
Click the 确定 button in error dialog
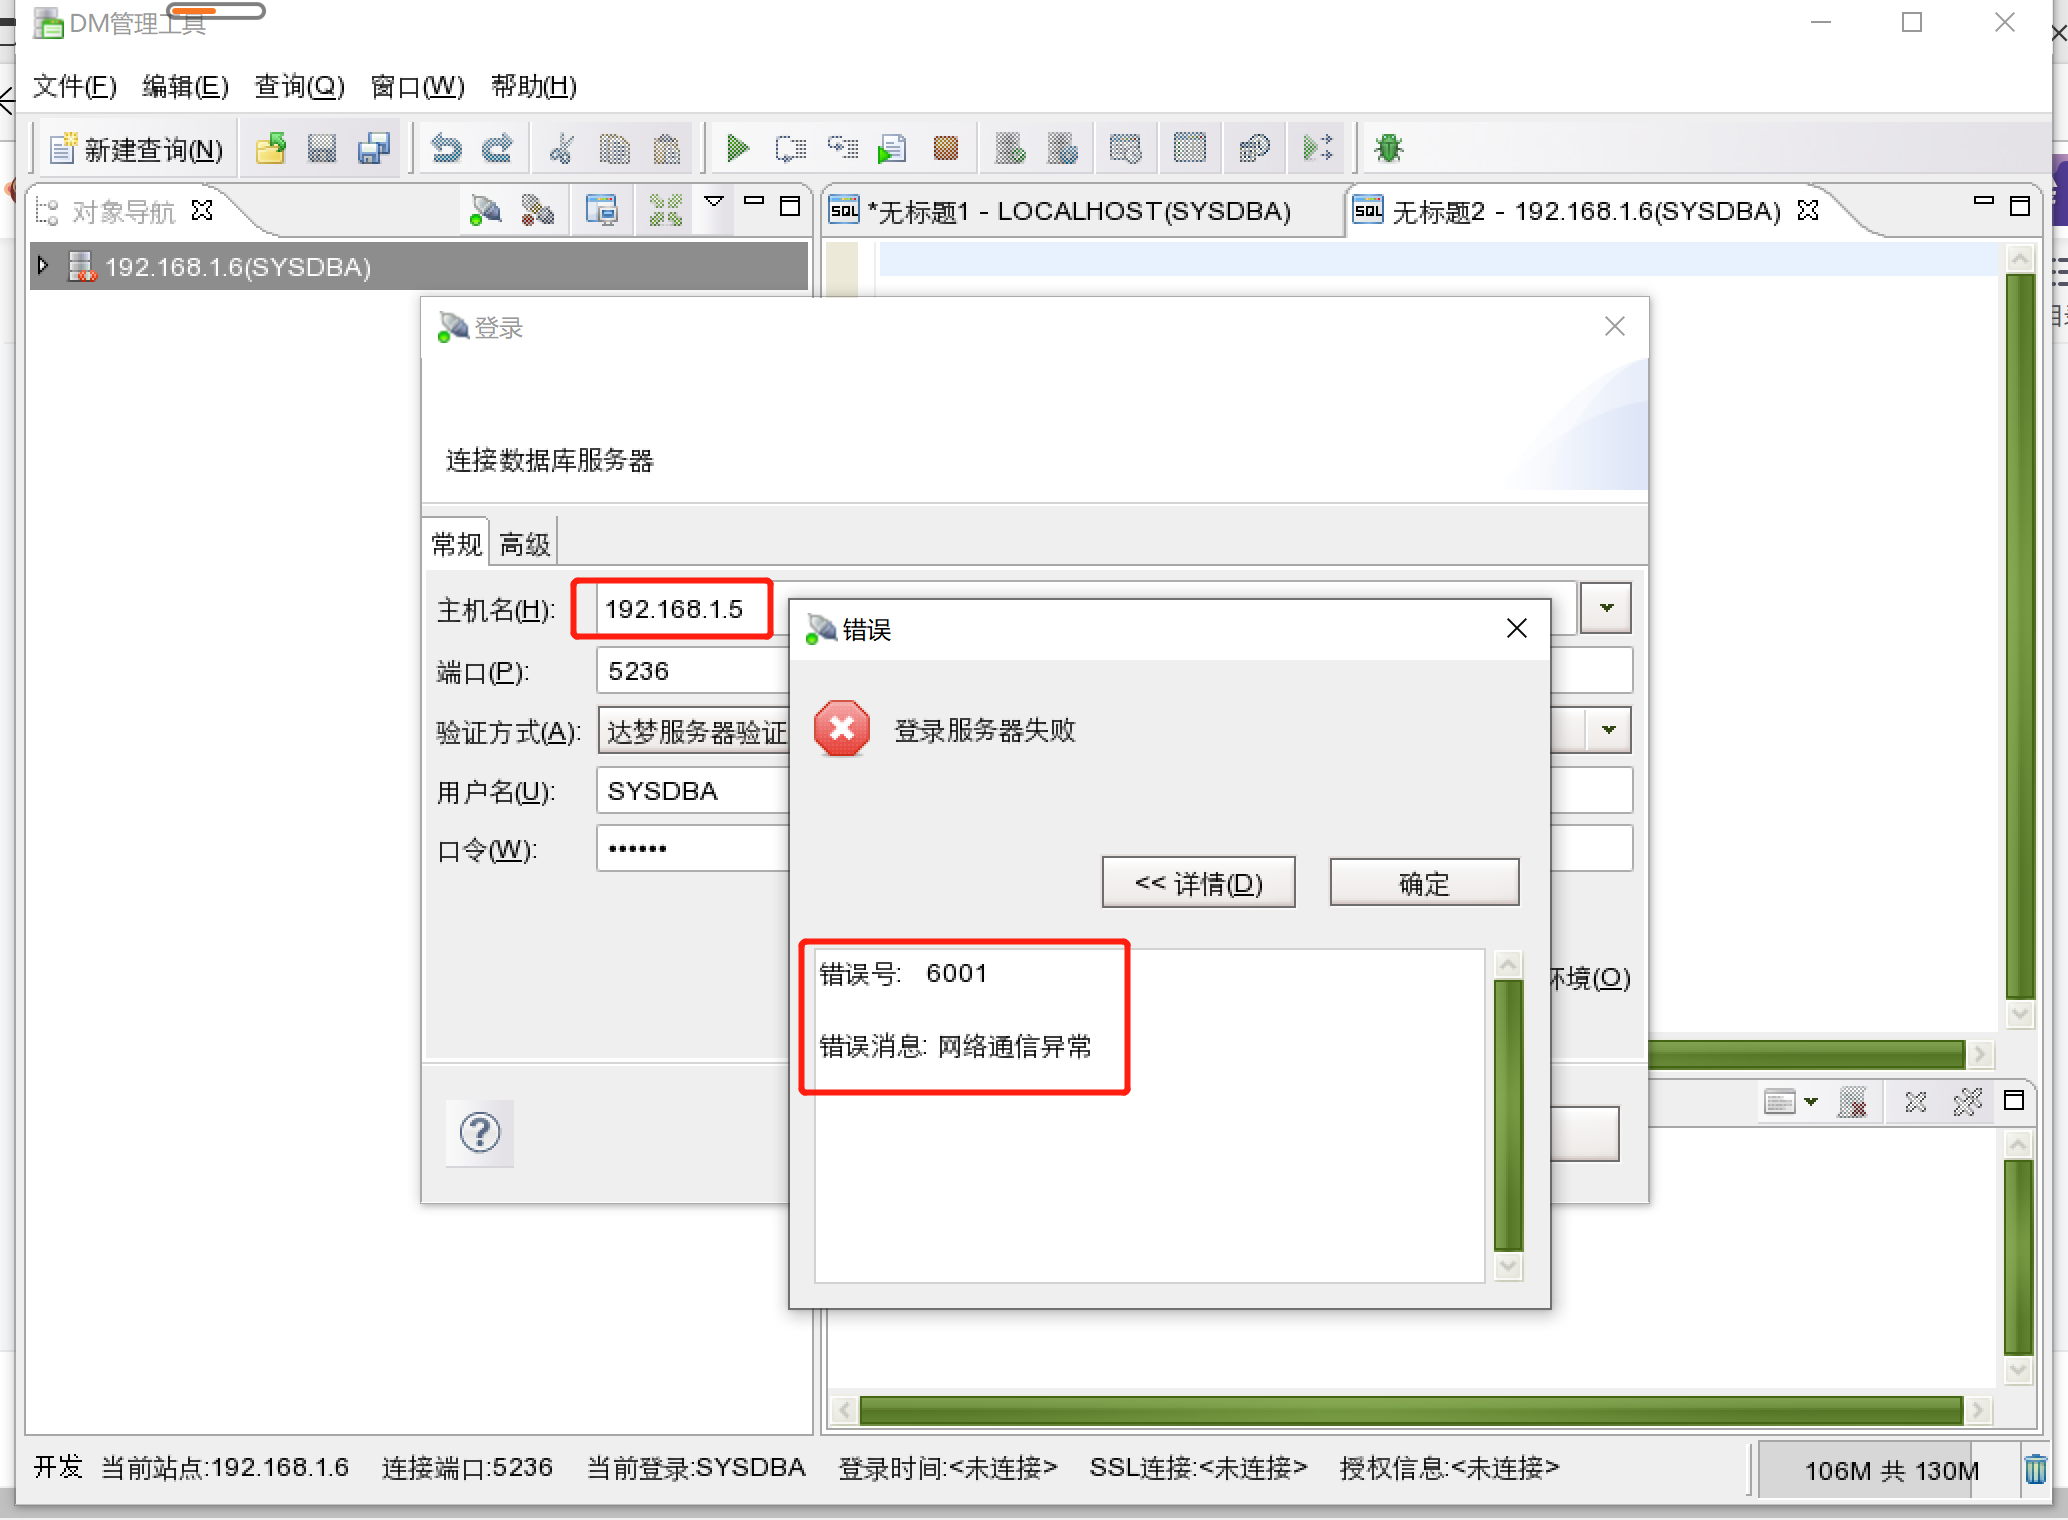tap(1423, 883)
